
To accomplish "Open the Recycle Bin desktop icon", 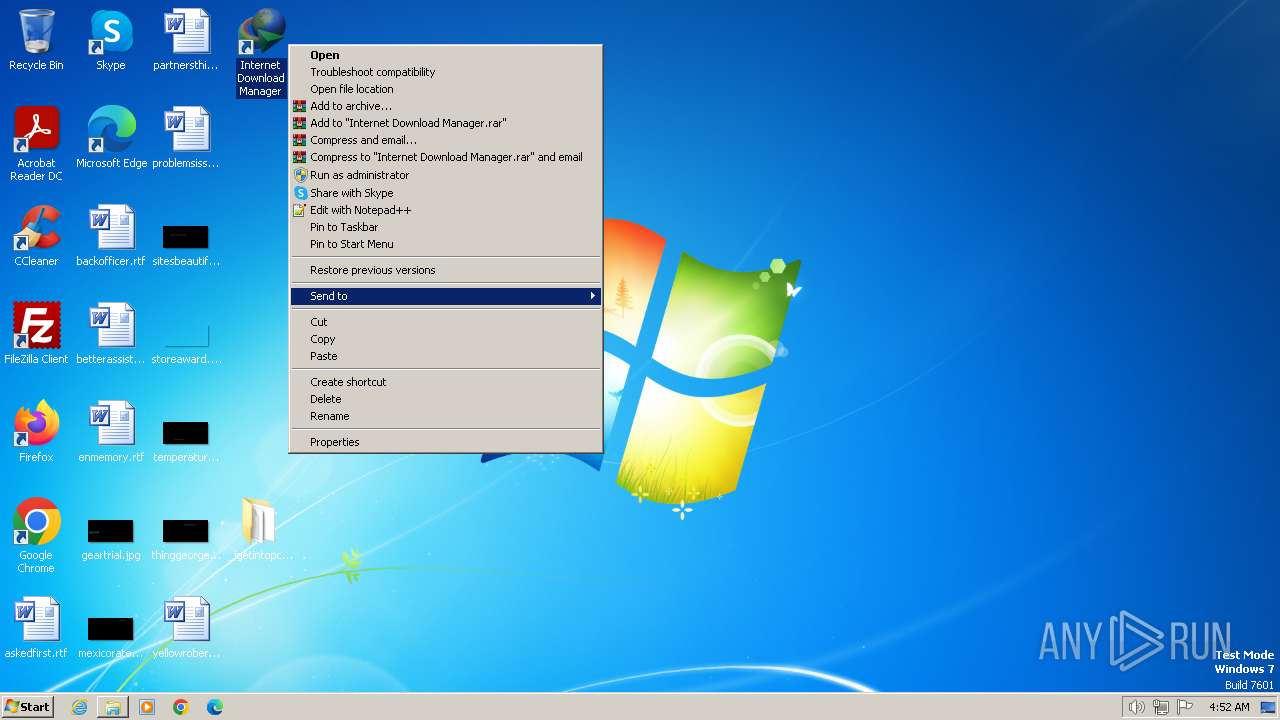I will coord(36,40).
